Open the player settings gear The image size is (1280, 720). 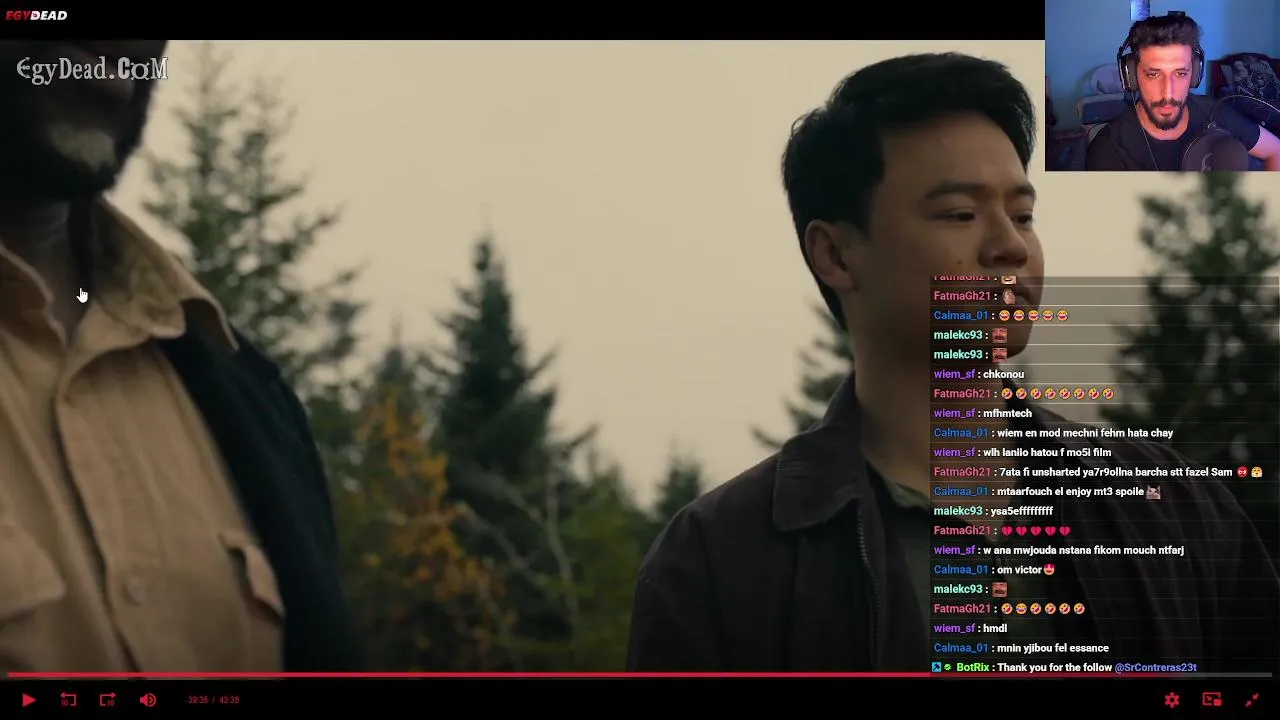coord(1172,700)
